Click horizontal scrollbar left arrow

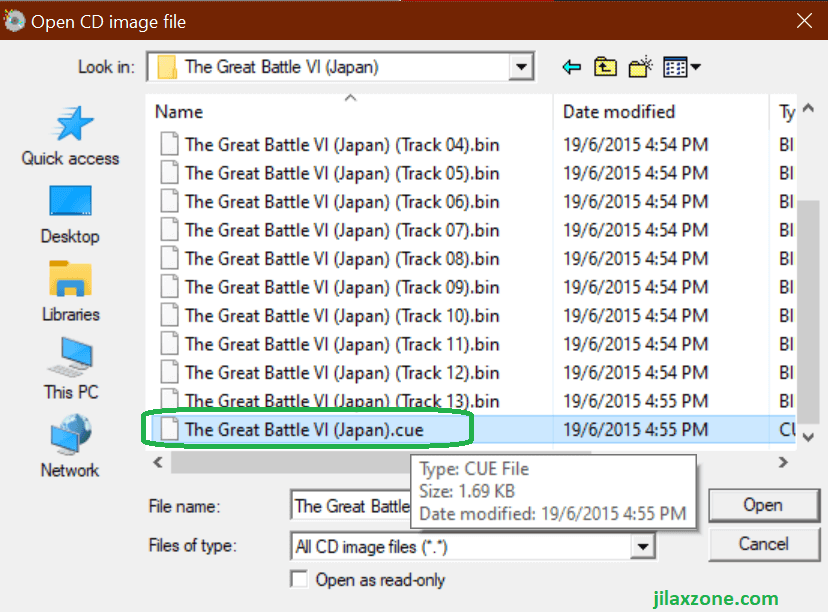tap(157, 463)
